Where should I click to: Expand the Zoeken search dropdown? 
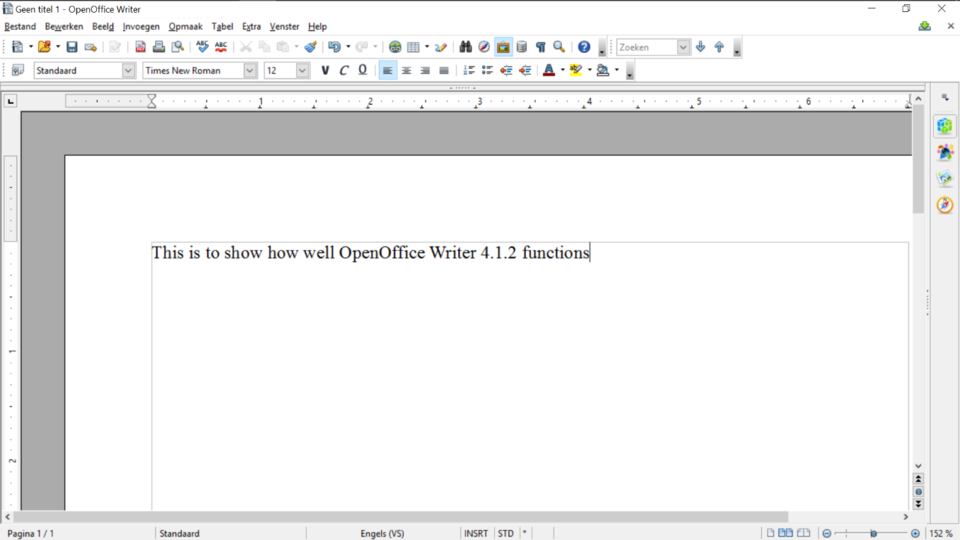pos(683,47)
